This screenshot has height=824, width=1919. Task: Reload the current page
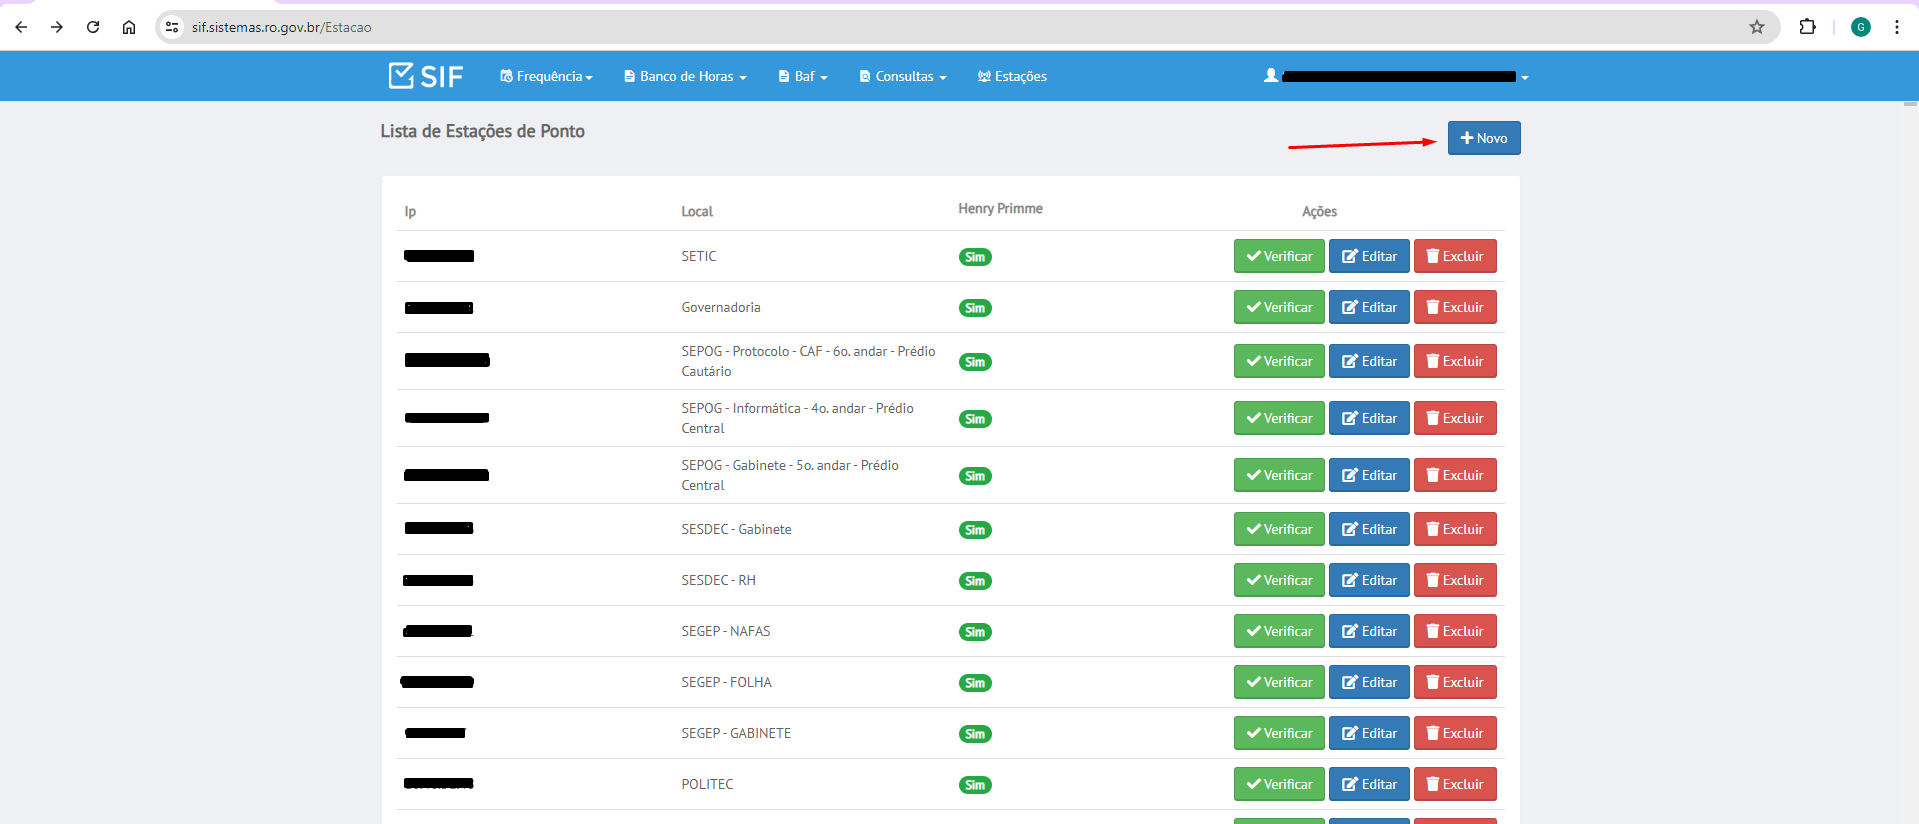(93, 27)
